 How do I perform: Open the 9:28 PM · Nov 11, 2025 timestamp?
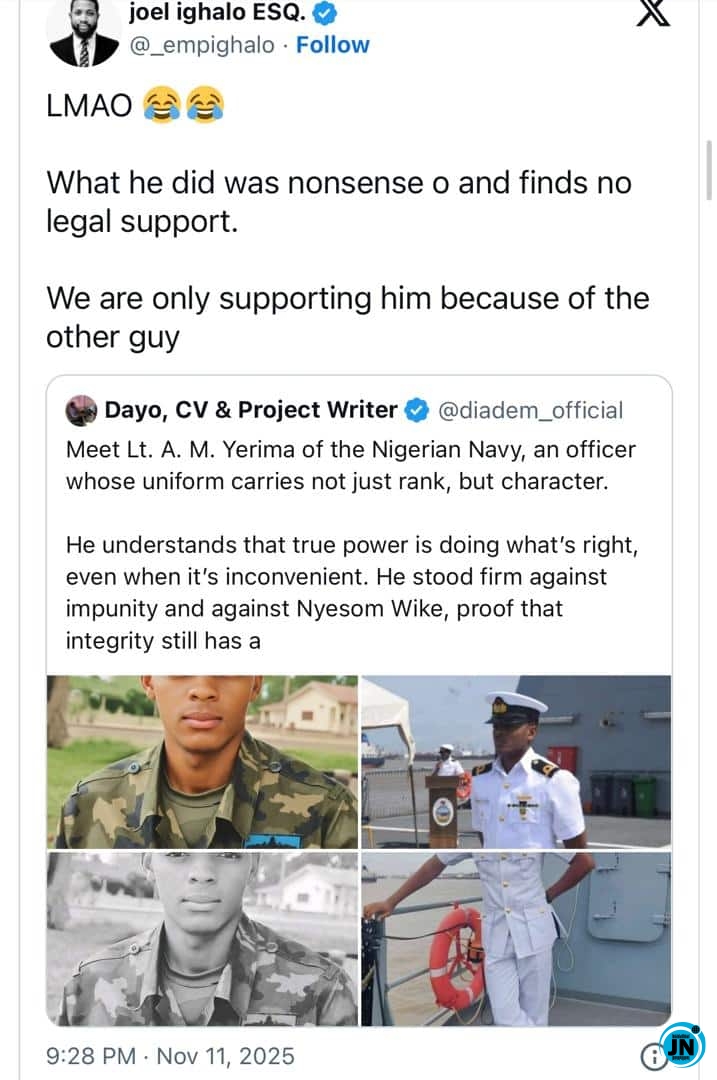point(171,1055)
